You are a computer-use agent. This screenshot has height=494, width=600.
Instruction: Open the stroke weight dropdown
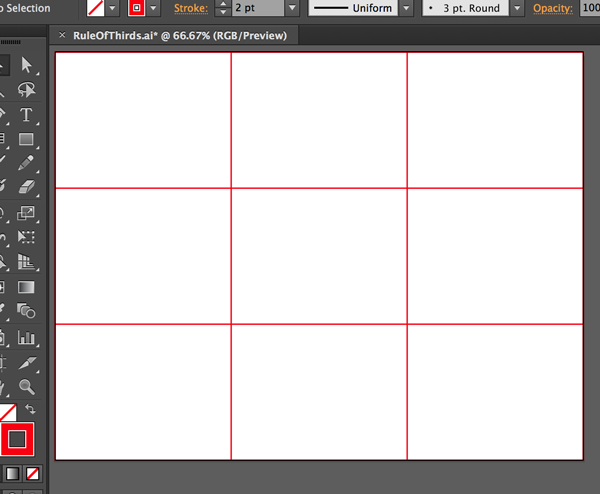292,8
